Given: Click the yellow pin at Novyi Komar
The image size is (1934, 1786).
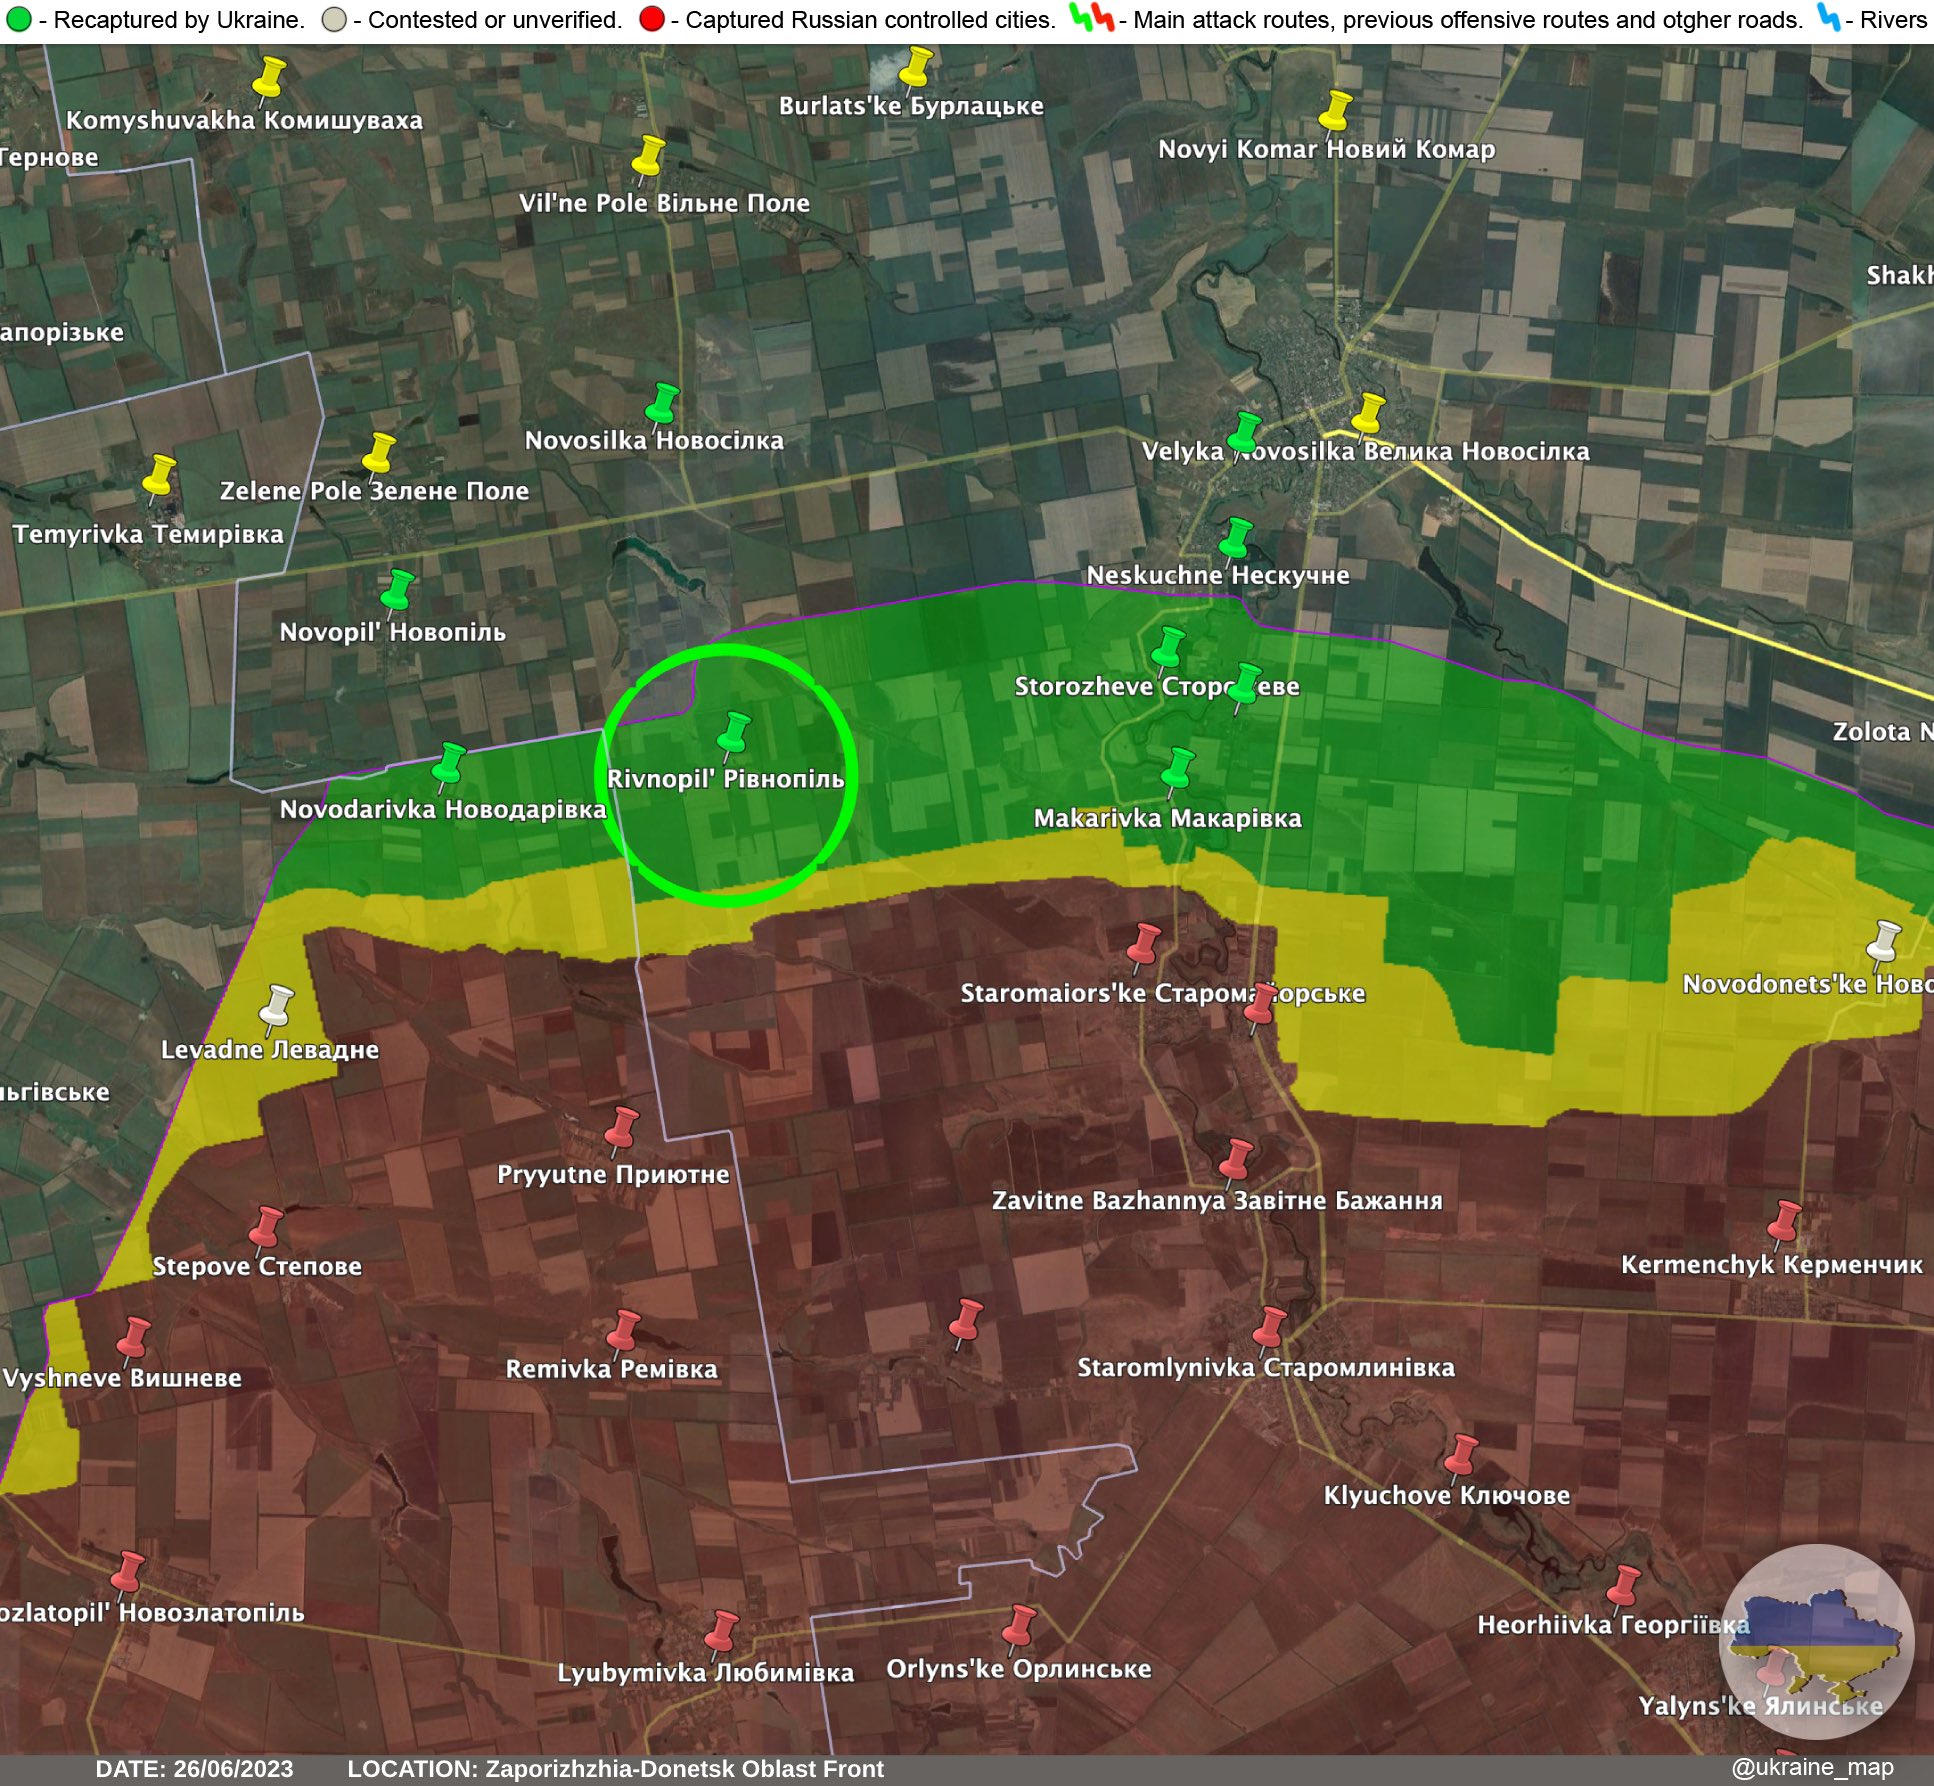Looking at the screenshot, I should 1335,109.
